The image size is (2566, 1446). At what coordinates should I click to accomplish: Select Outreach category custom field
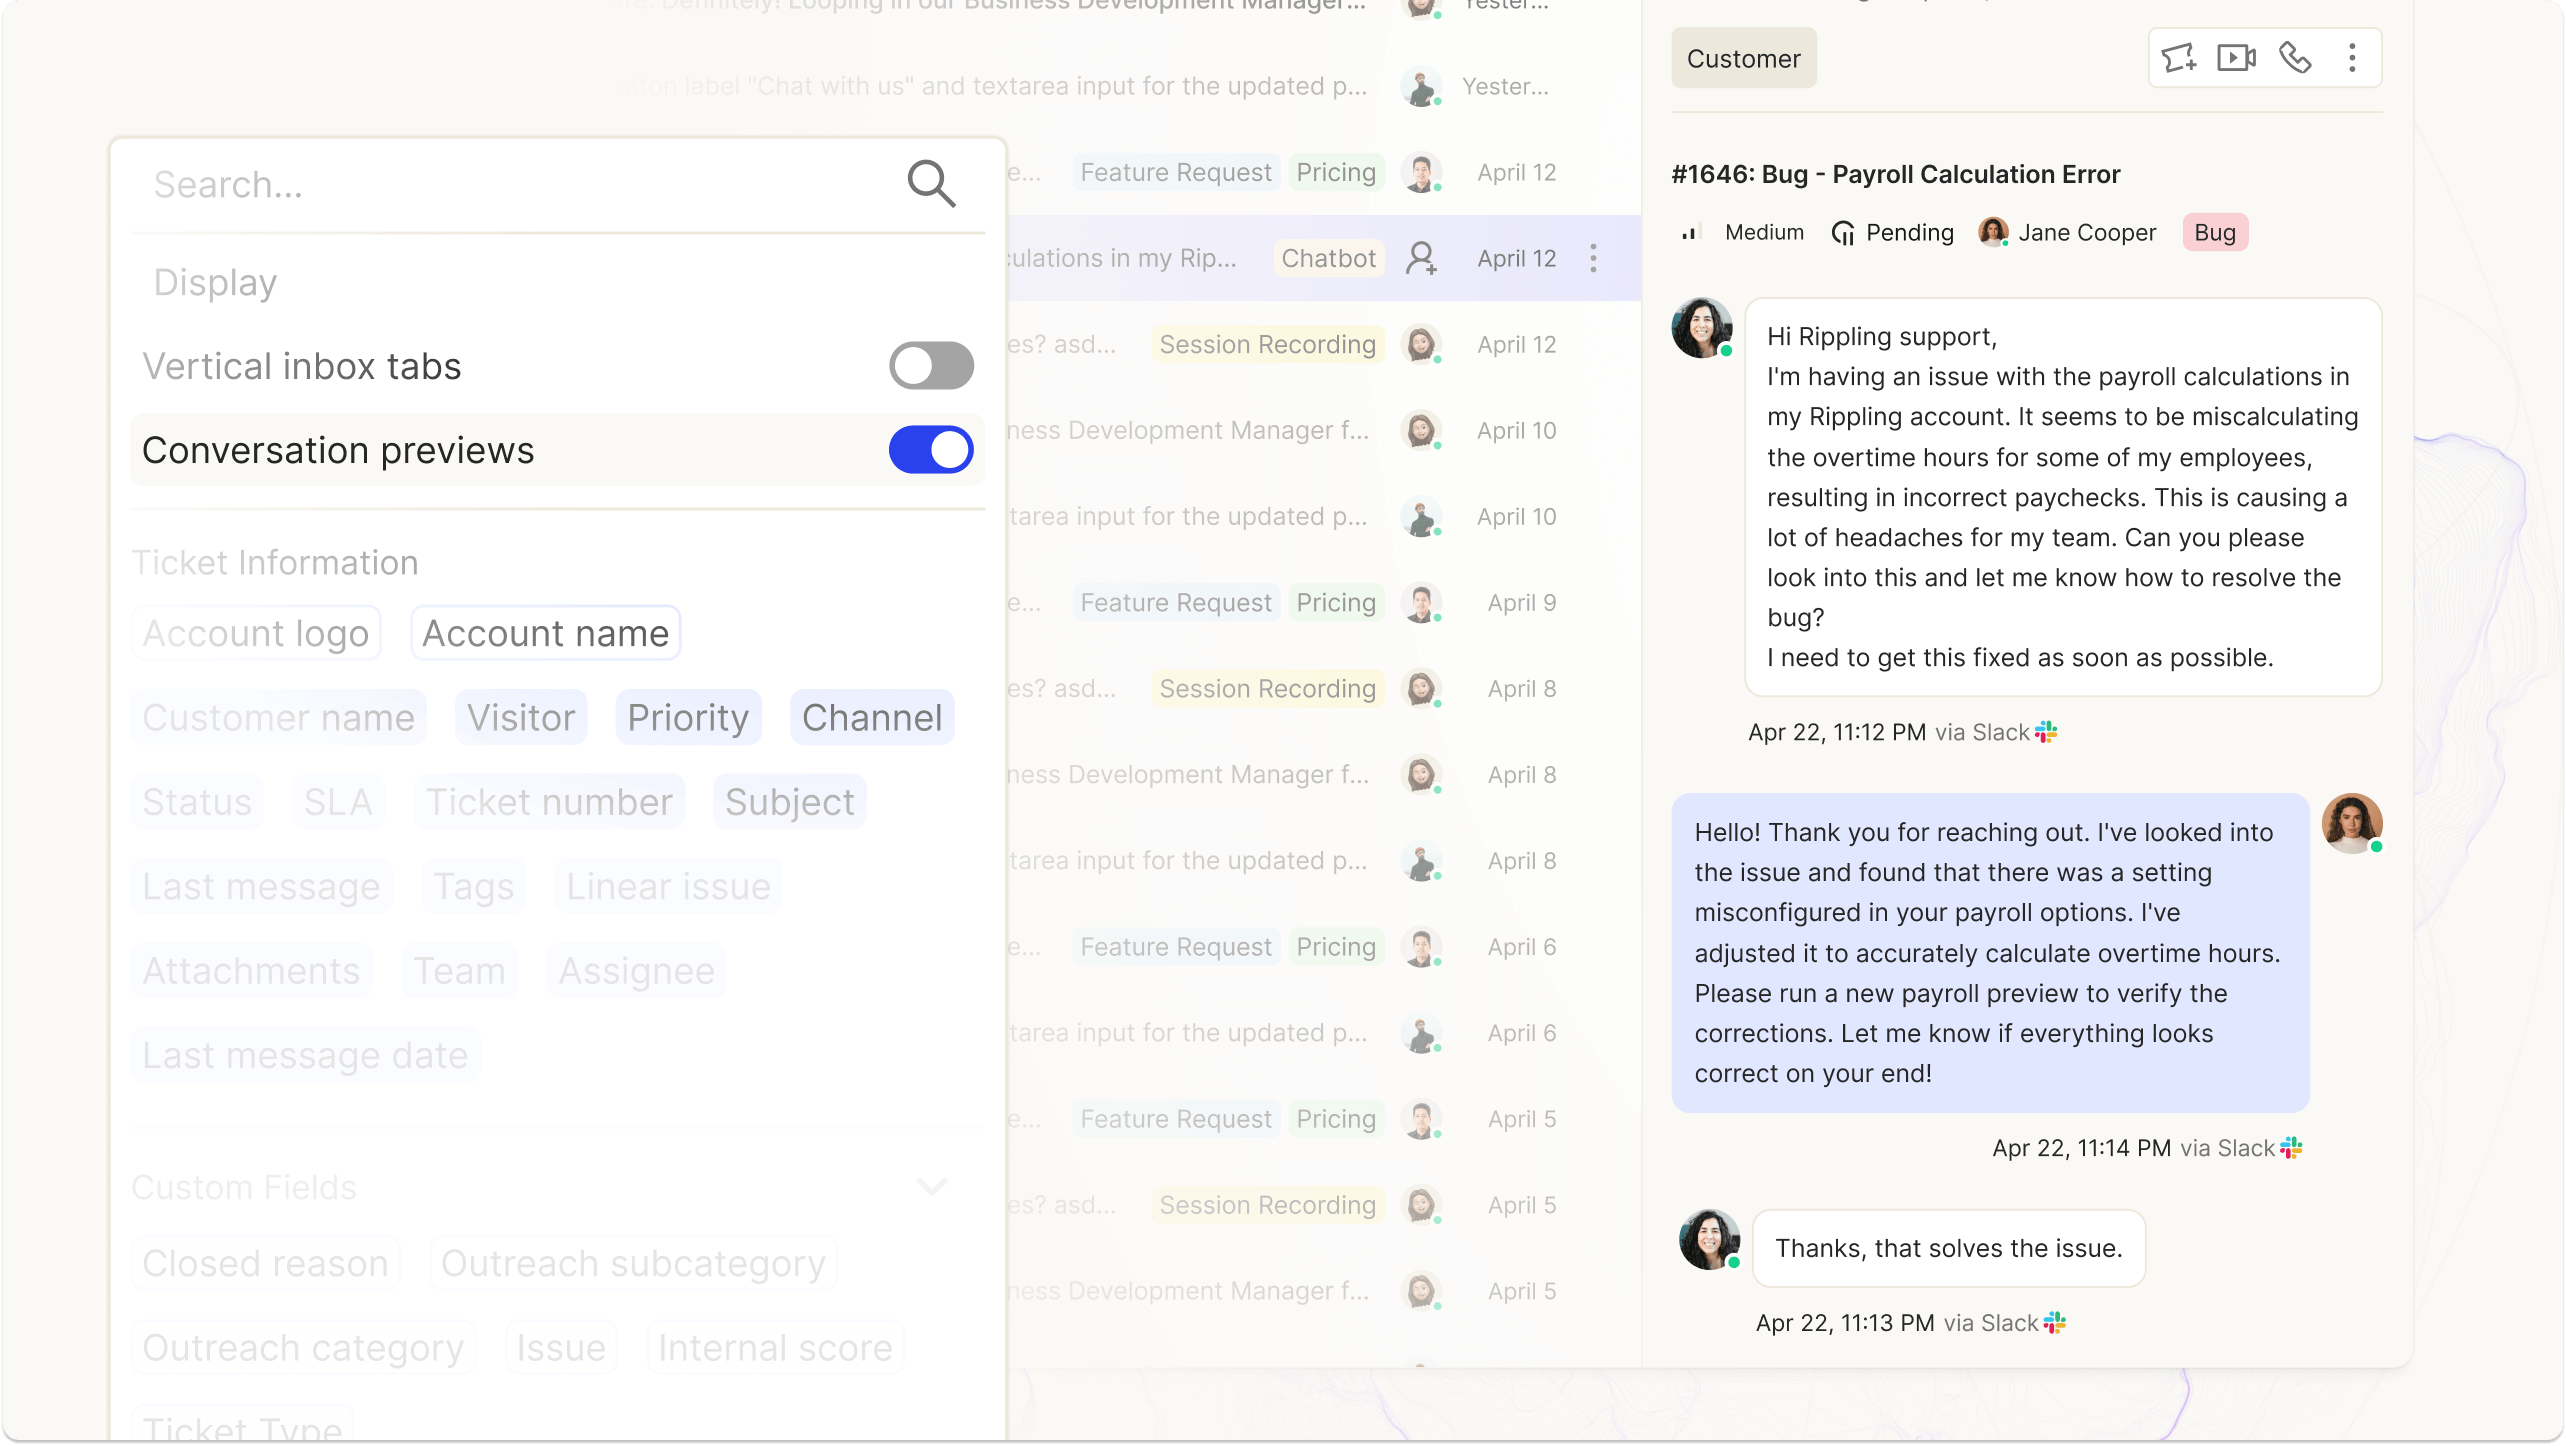tap(303, 1347)
